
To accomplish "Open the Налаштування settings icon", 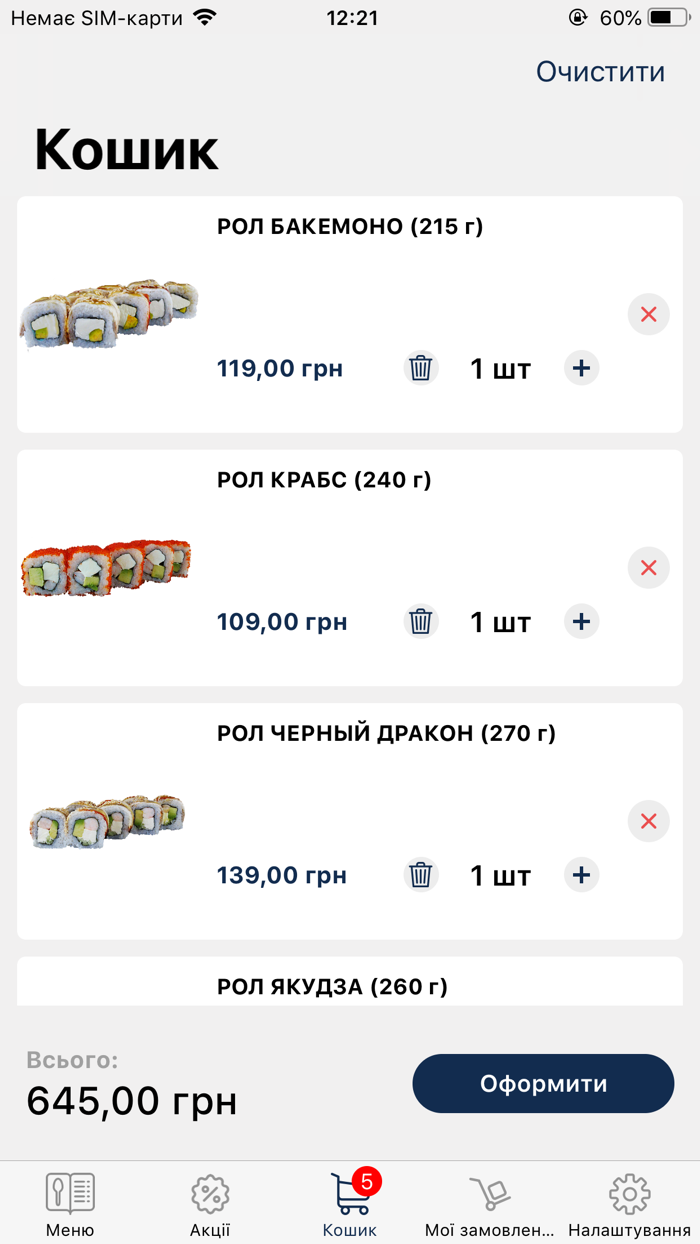I will click(x=629, y=1195).
